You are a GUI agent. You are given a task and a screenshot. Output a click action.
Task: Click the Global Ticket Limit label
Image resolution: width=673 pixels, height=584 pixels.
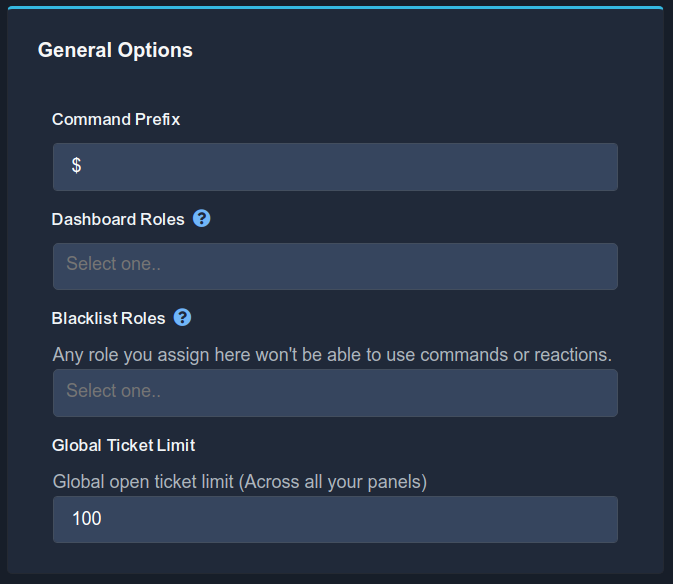pyautogui.click(x=123, y=445)
